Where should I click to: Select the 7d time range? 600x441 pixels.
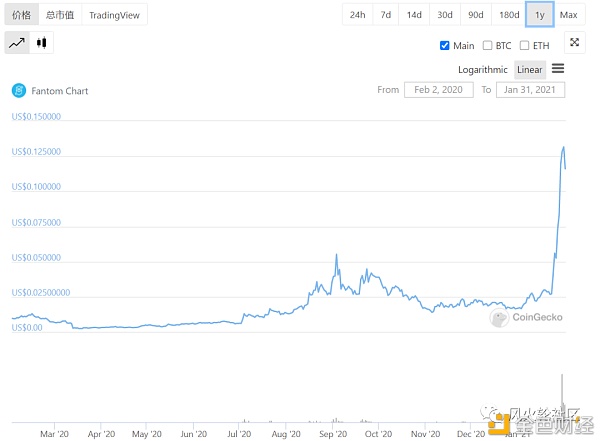click(386, 15)
